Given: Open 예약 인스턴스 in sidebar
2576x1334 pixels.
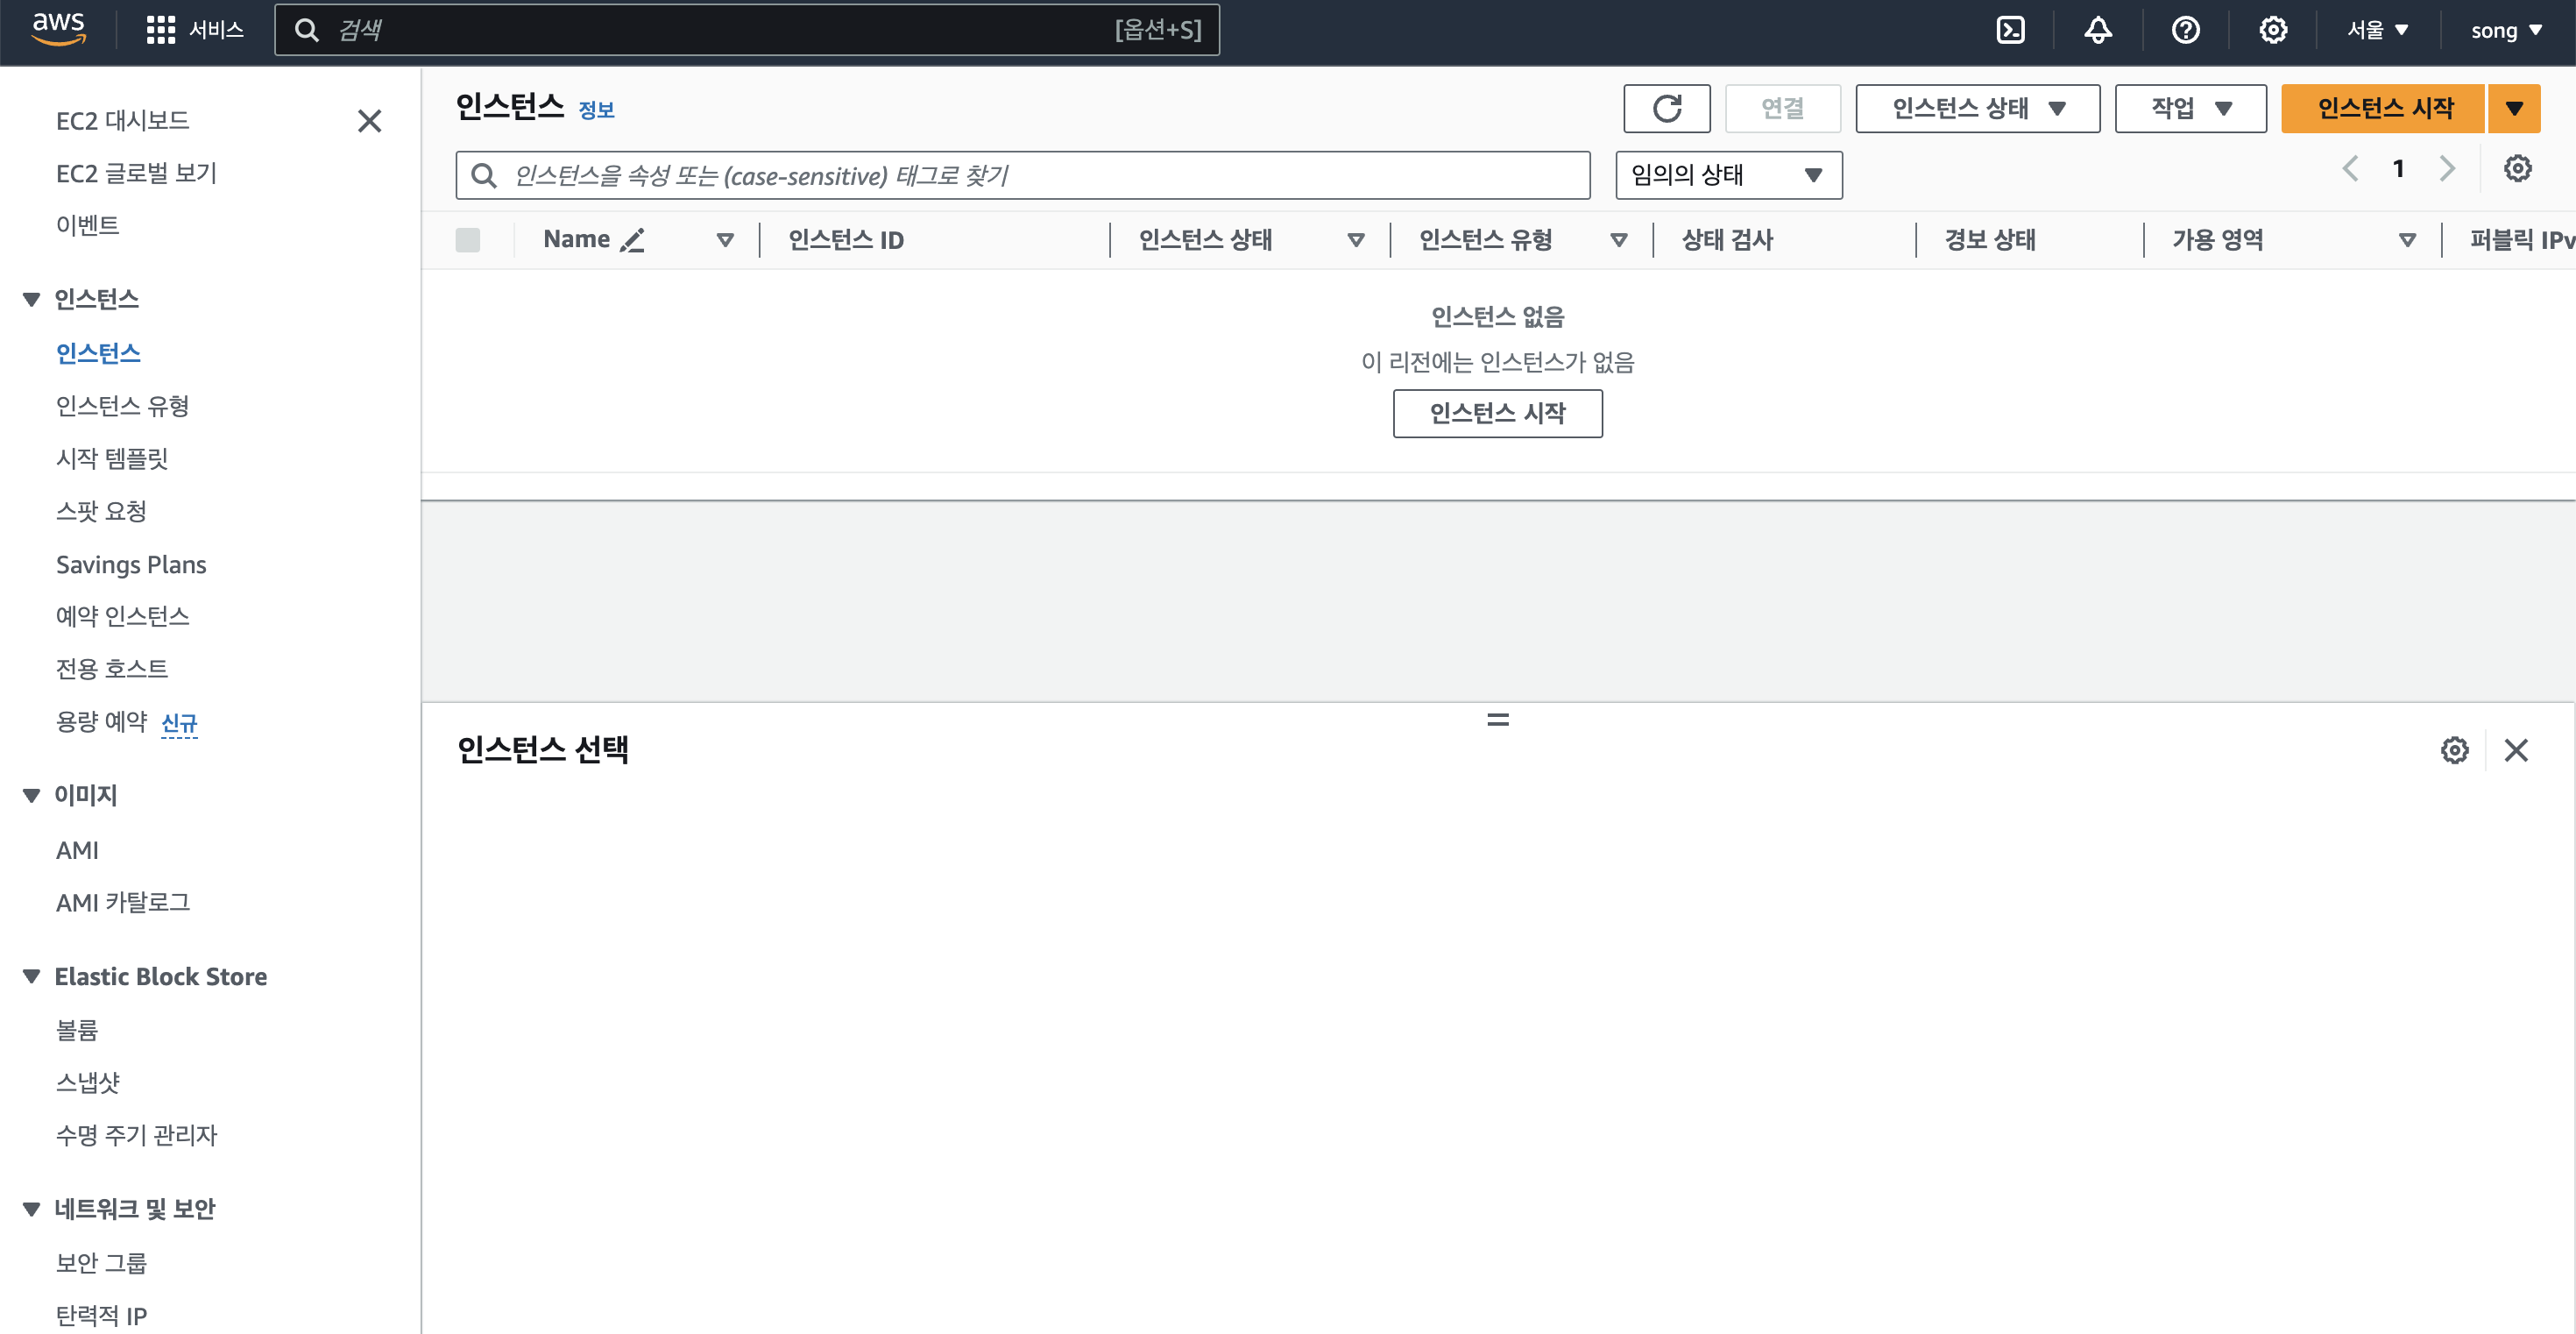Looking at the screenshot, I should coord(123,616).
